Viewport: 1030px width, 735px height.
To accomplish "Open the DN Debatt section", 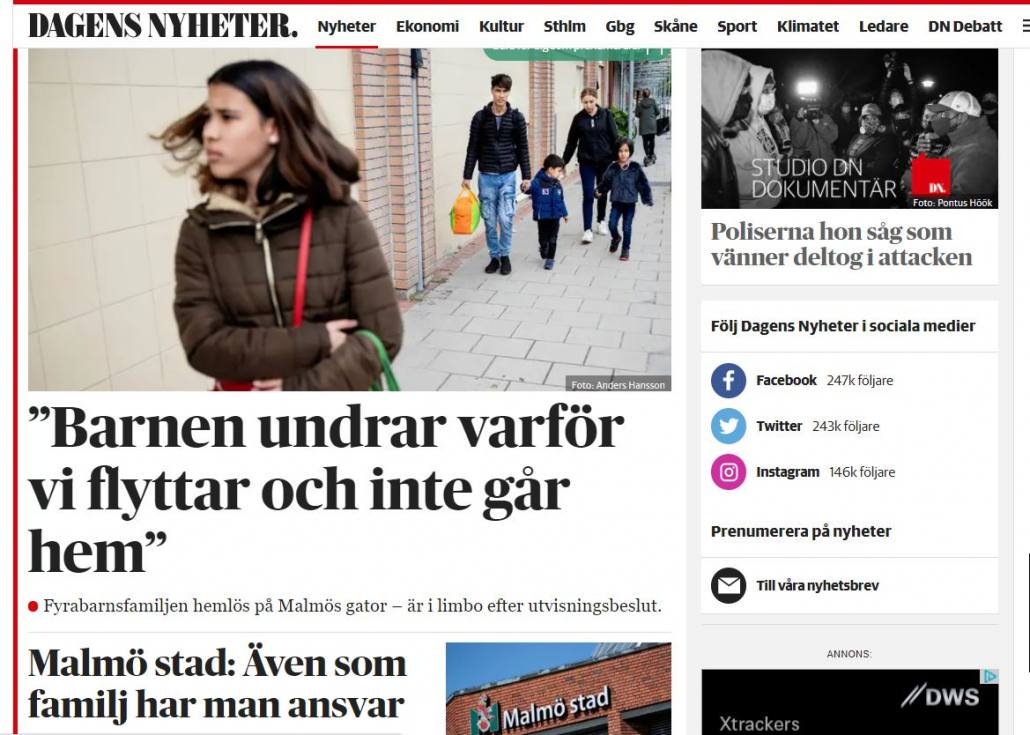I will tap(965, 27).
